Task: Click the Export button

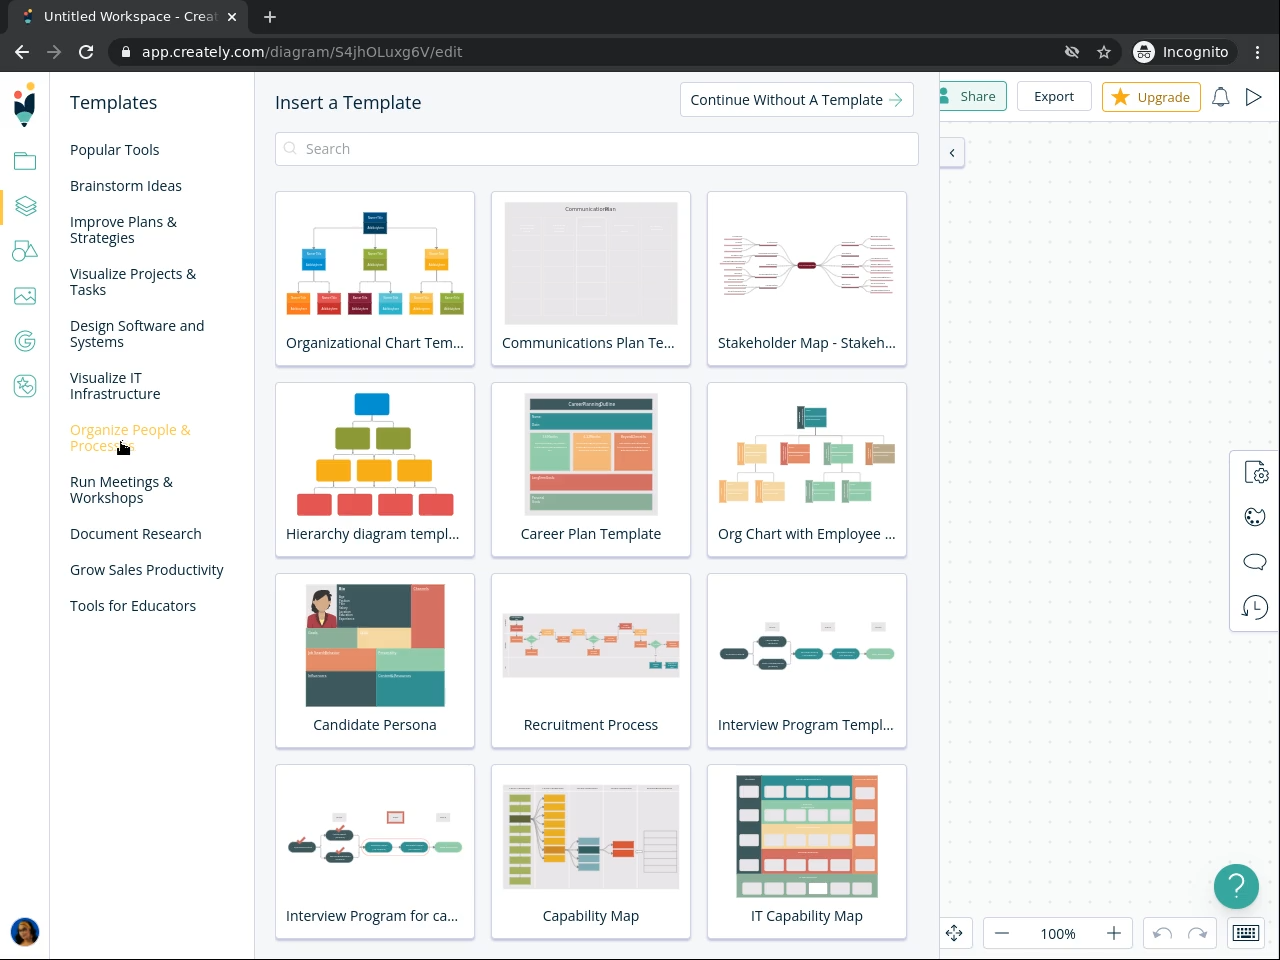Action: [1054, 97]
